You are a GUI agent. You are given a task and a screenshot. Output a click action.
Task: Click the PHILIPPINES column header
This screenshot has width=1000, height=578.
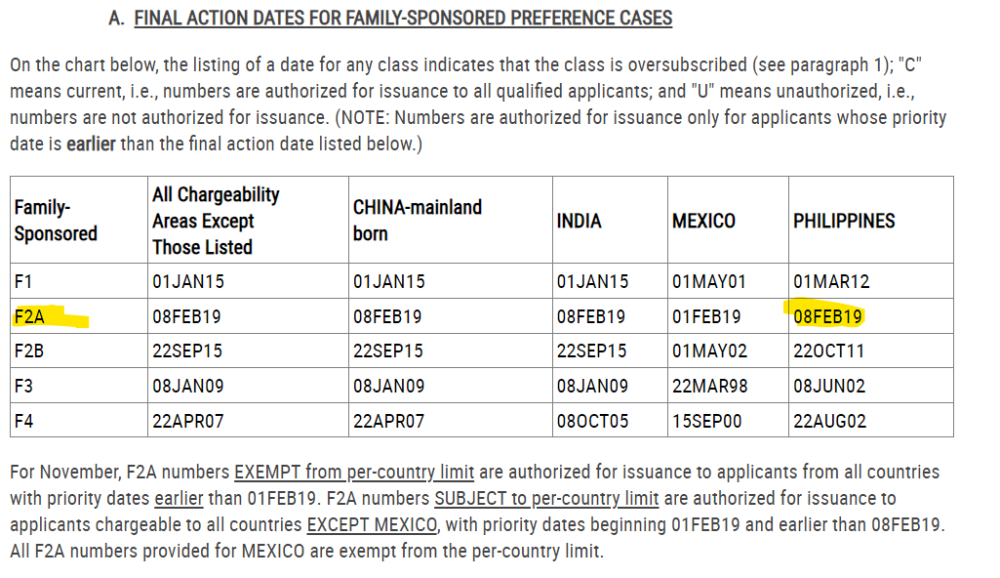click(x=844, y=221)
